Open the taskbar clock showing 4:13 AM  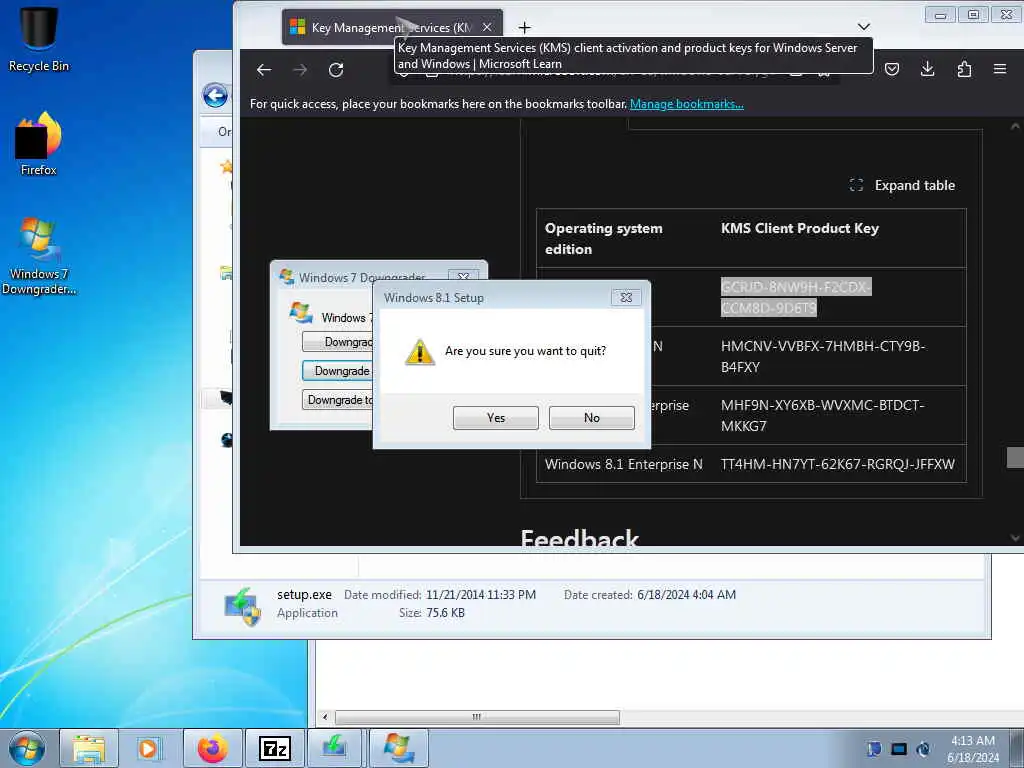pos(972,749)
